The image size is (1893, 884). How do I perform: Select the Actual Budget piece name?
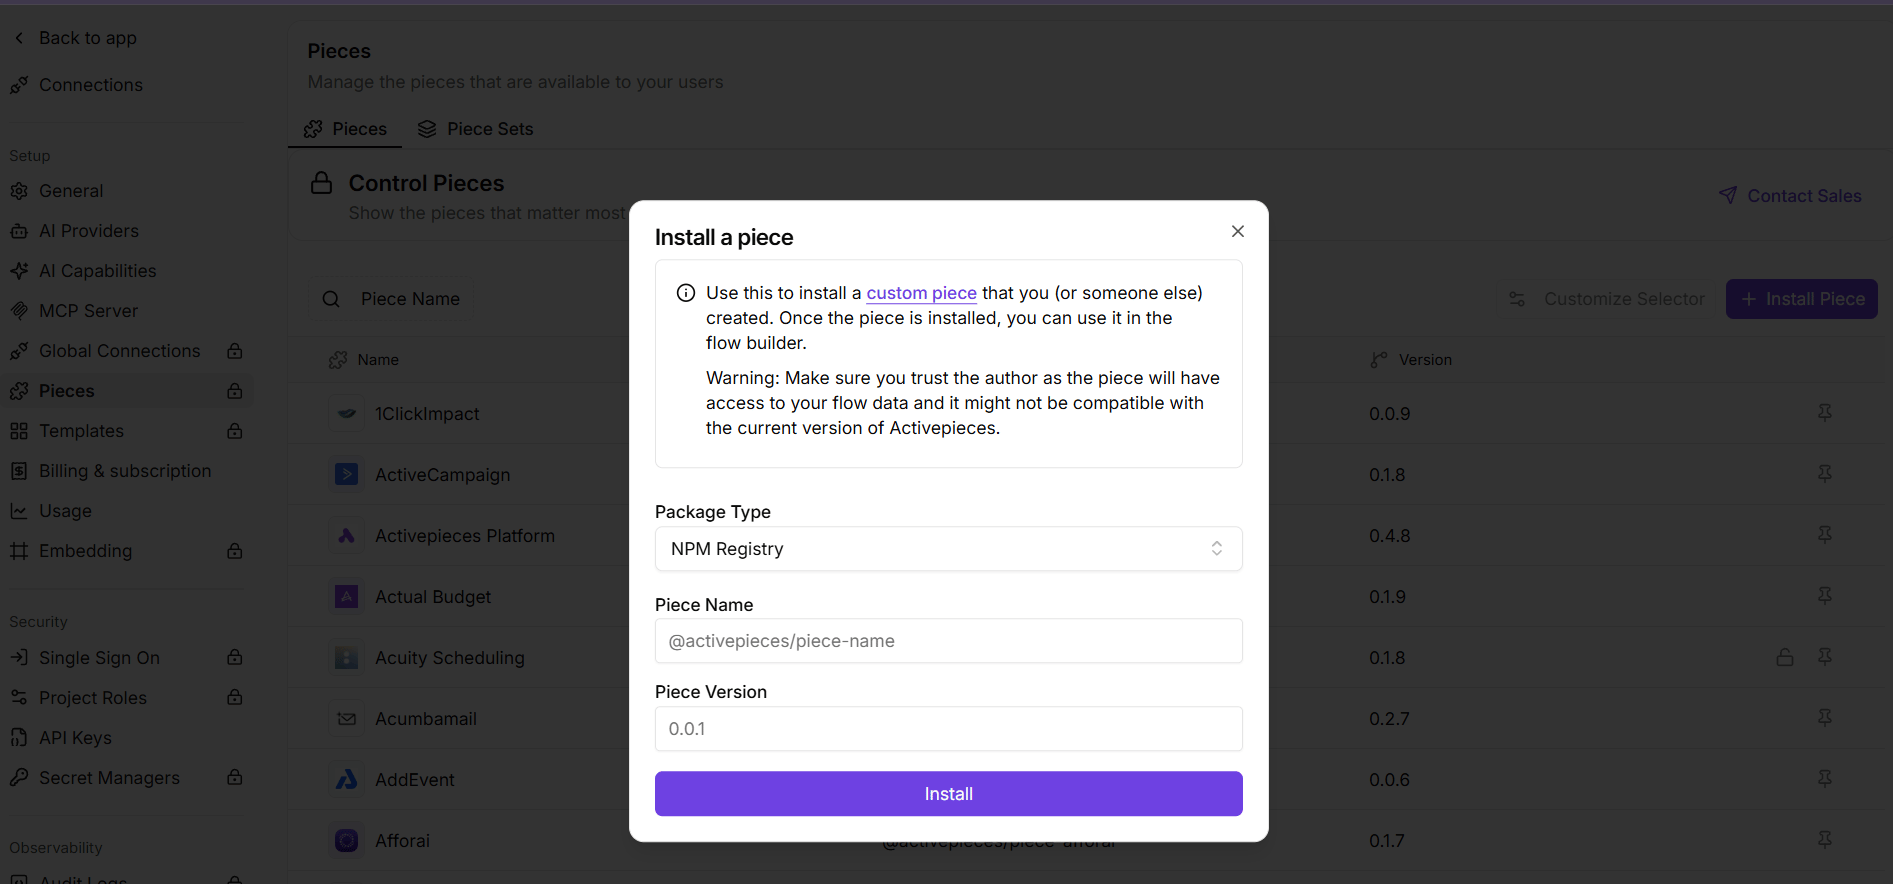[x=433, y=597]
